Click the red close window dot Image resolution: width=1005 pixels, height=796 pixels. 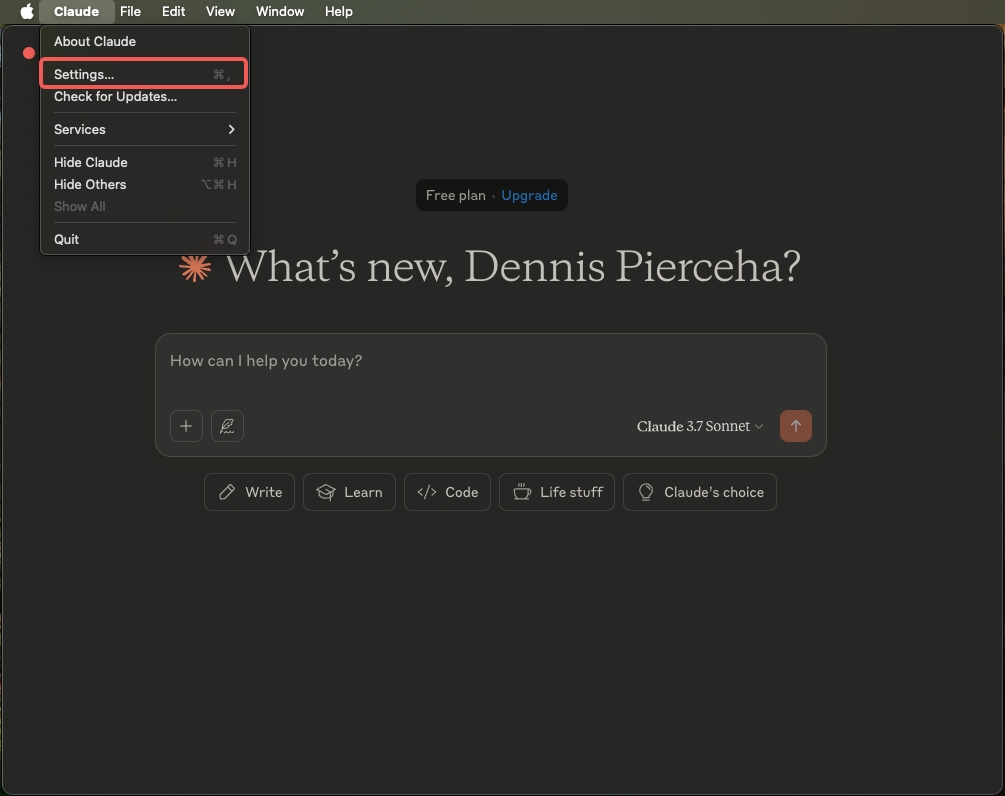(29, 53)
